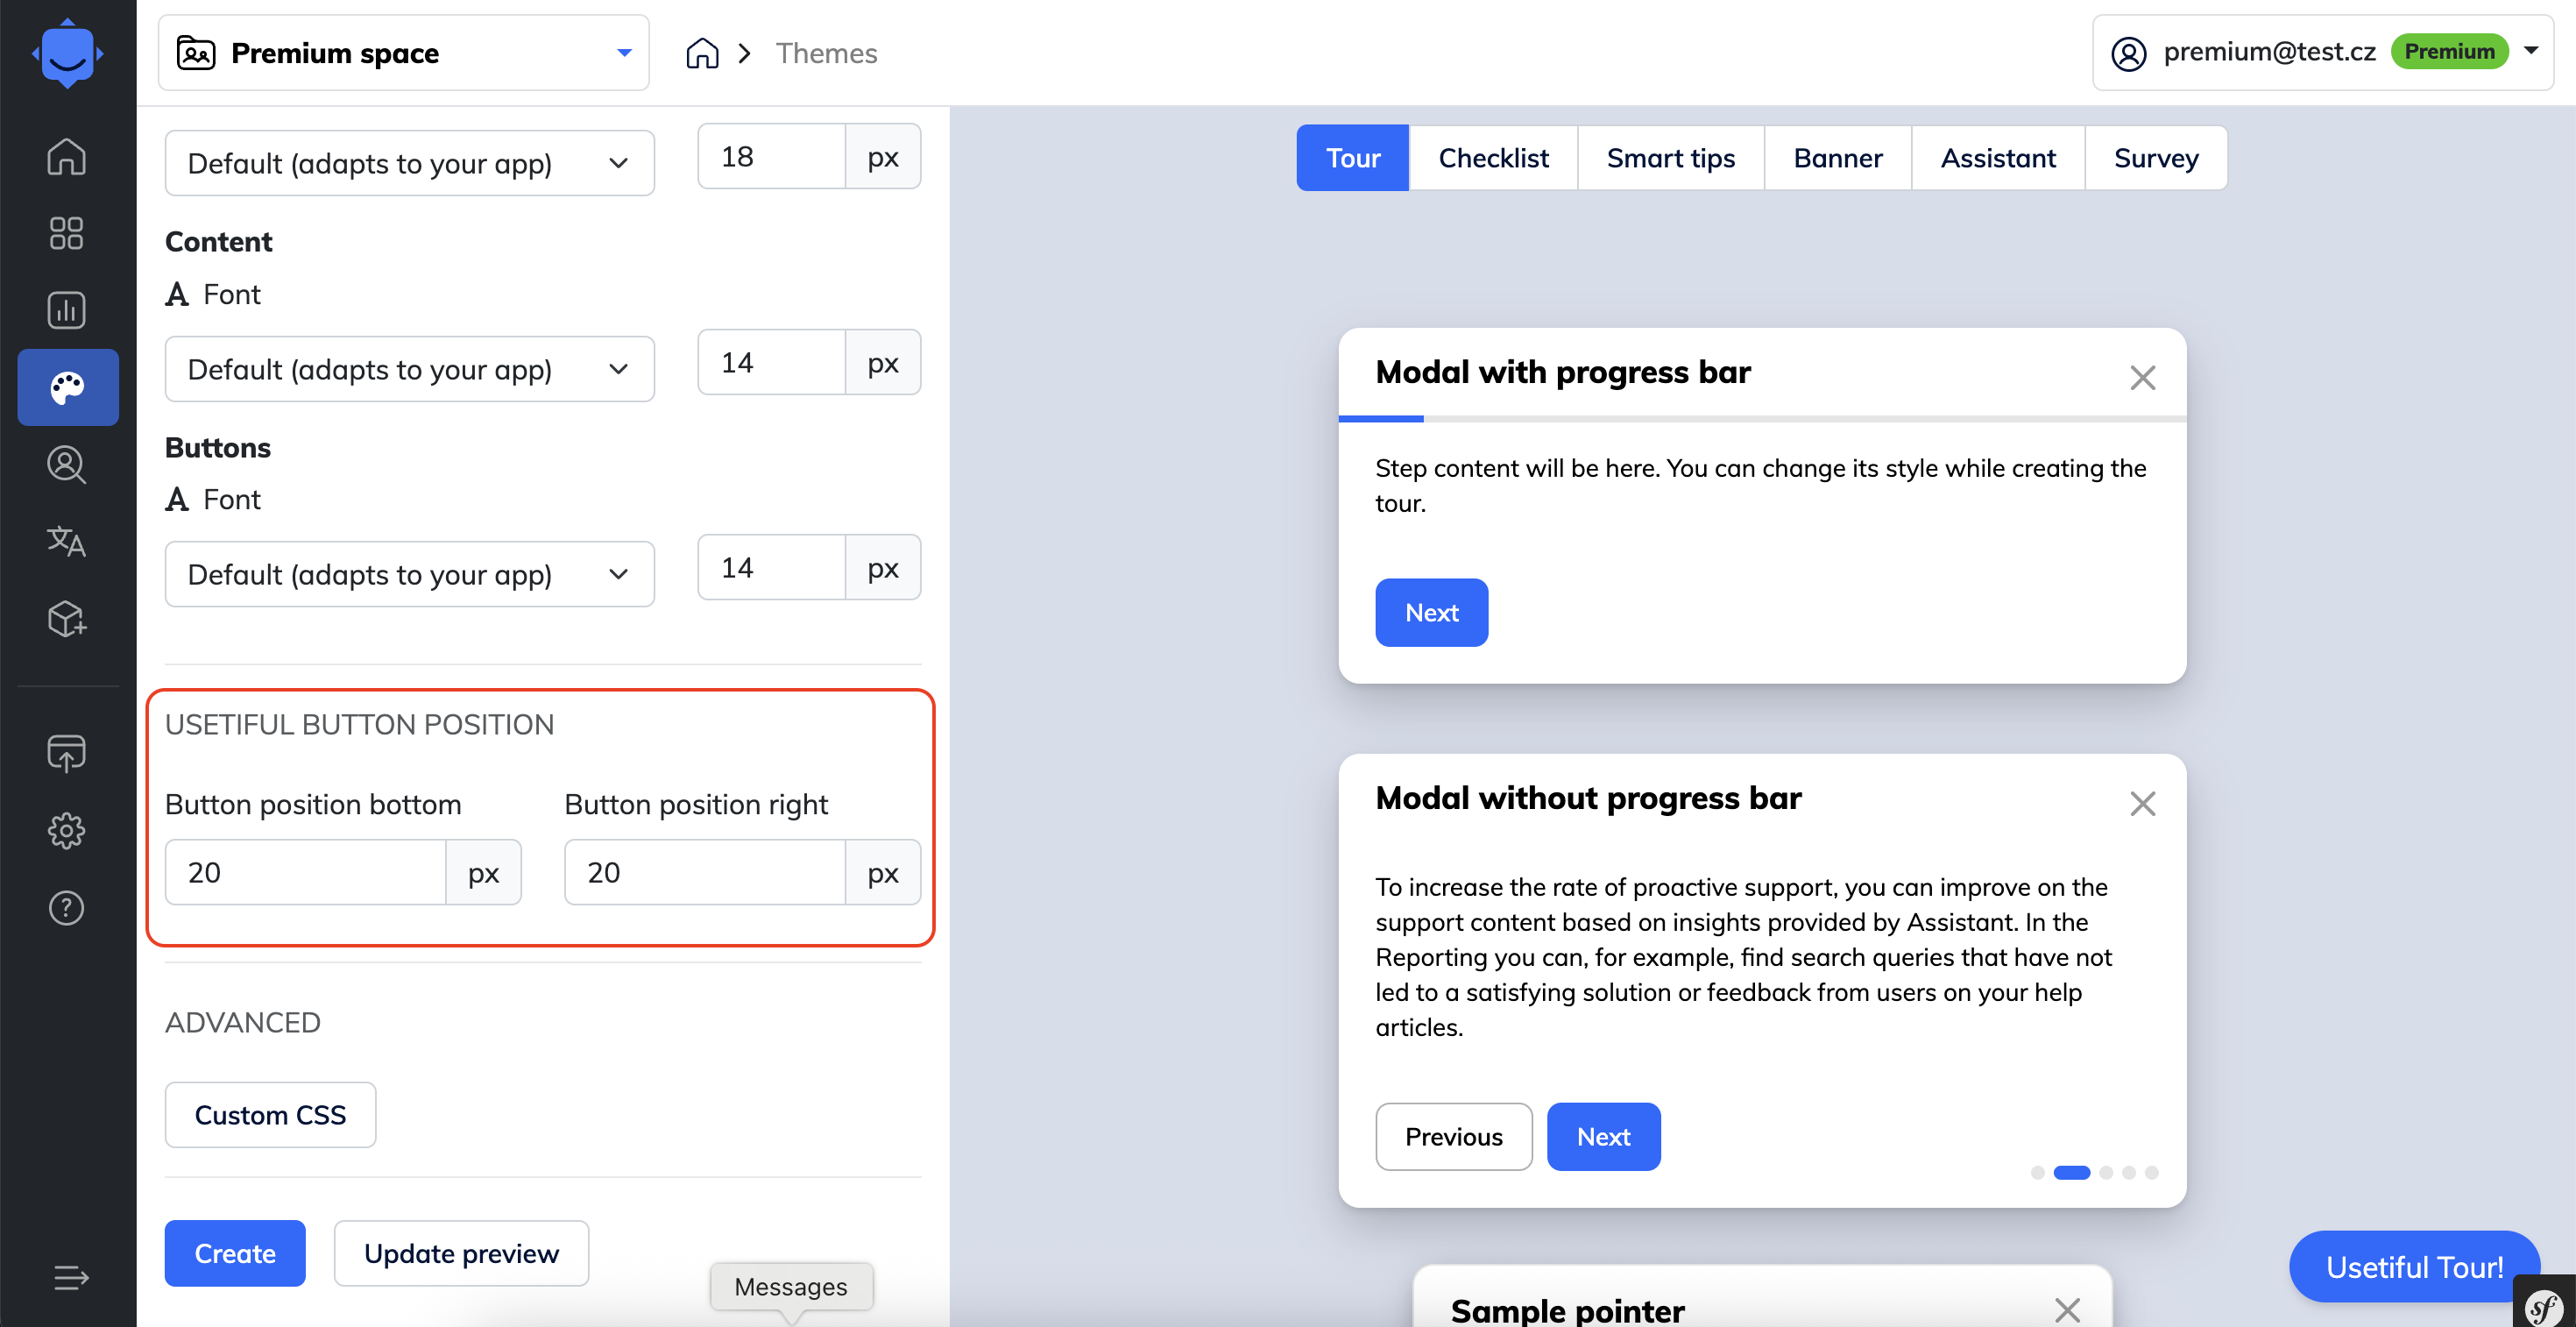
Task: Open the Content font dropdown
Action: coord(410,369)
